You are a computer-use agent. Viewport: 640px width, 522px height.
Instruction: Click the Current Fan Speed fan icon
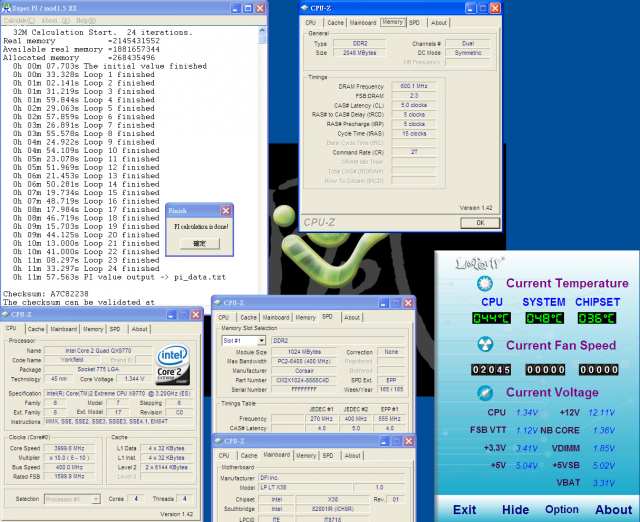pos(485,344)
